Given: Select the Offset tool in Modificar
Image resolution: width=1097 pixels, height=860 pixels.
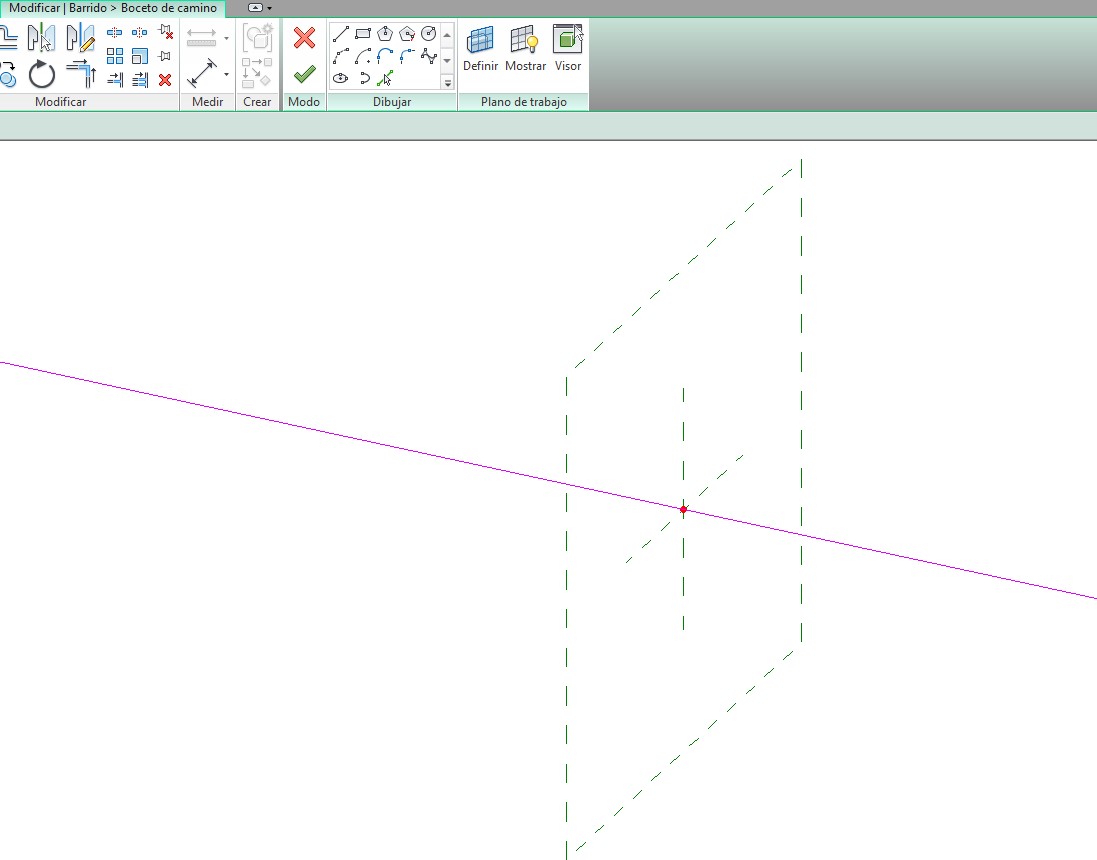Looking at the screenshot, I should coord(8,37).
